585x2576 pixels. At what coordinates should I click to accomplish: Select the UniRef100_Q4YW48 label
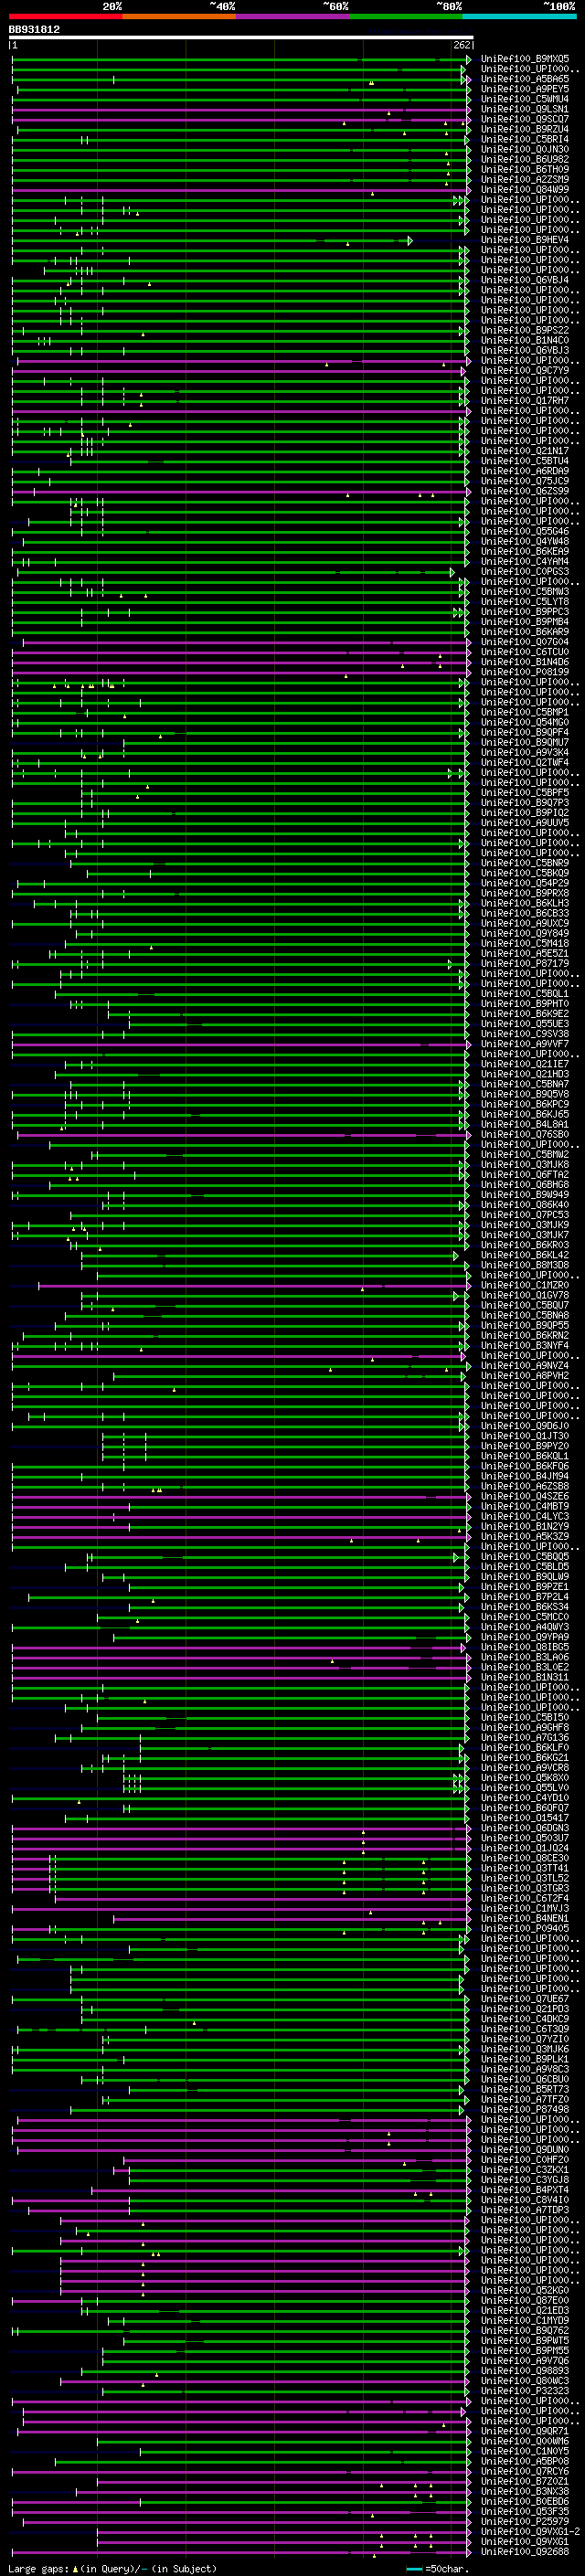pyautogui.click(x=525, y=541)
